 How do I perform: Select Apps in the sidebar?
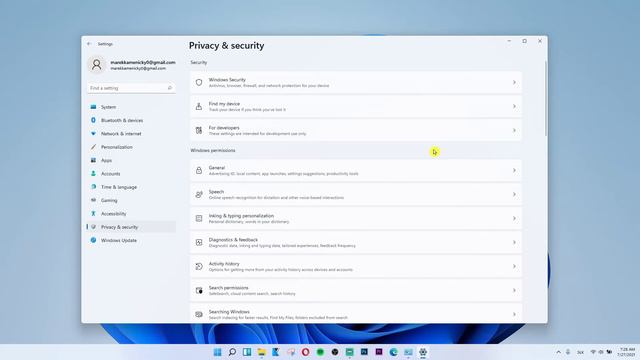(131, 160)
